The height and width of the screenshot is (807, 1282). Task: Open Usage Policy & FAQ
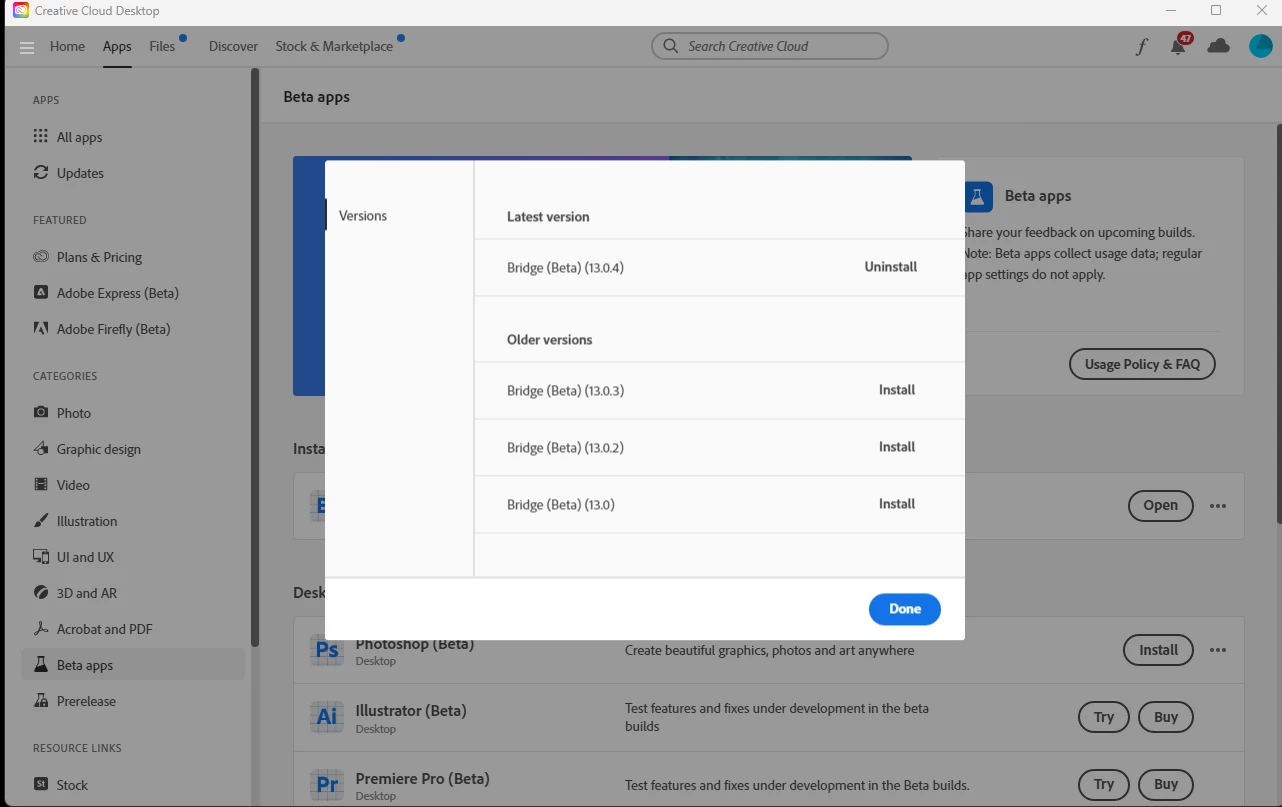coord(1142,364)
